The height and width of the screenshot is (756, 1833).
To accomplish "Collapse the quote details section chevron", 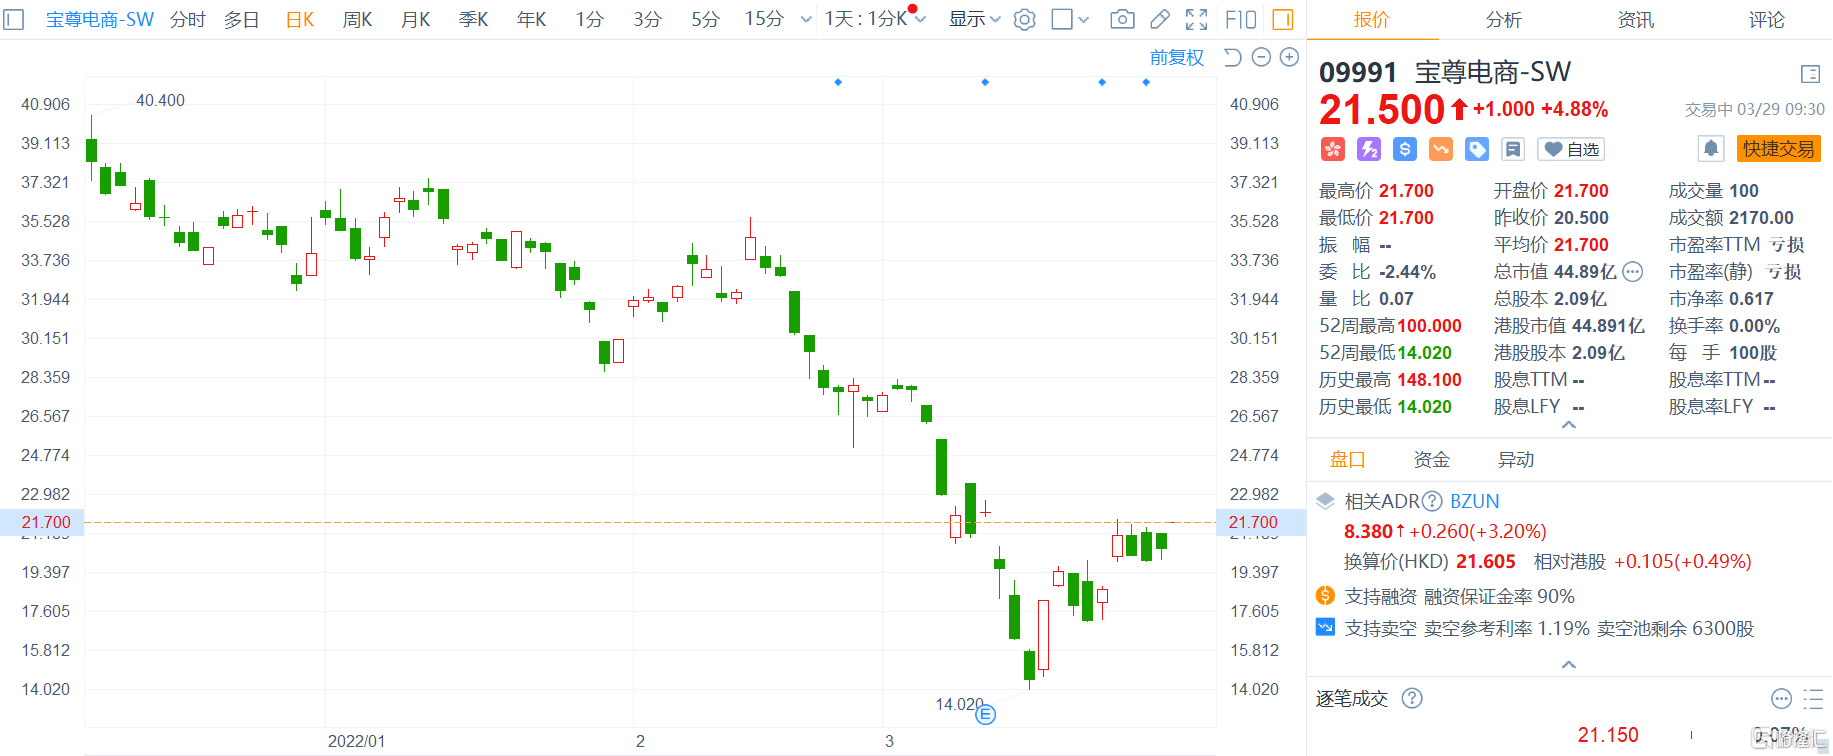I will 1569,425.
